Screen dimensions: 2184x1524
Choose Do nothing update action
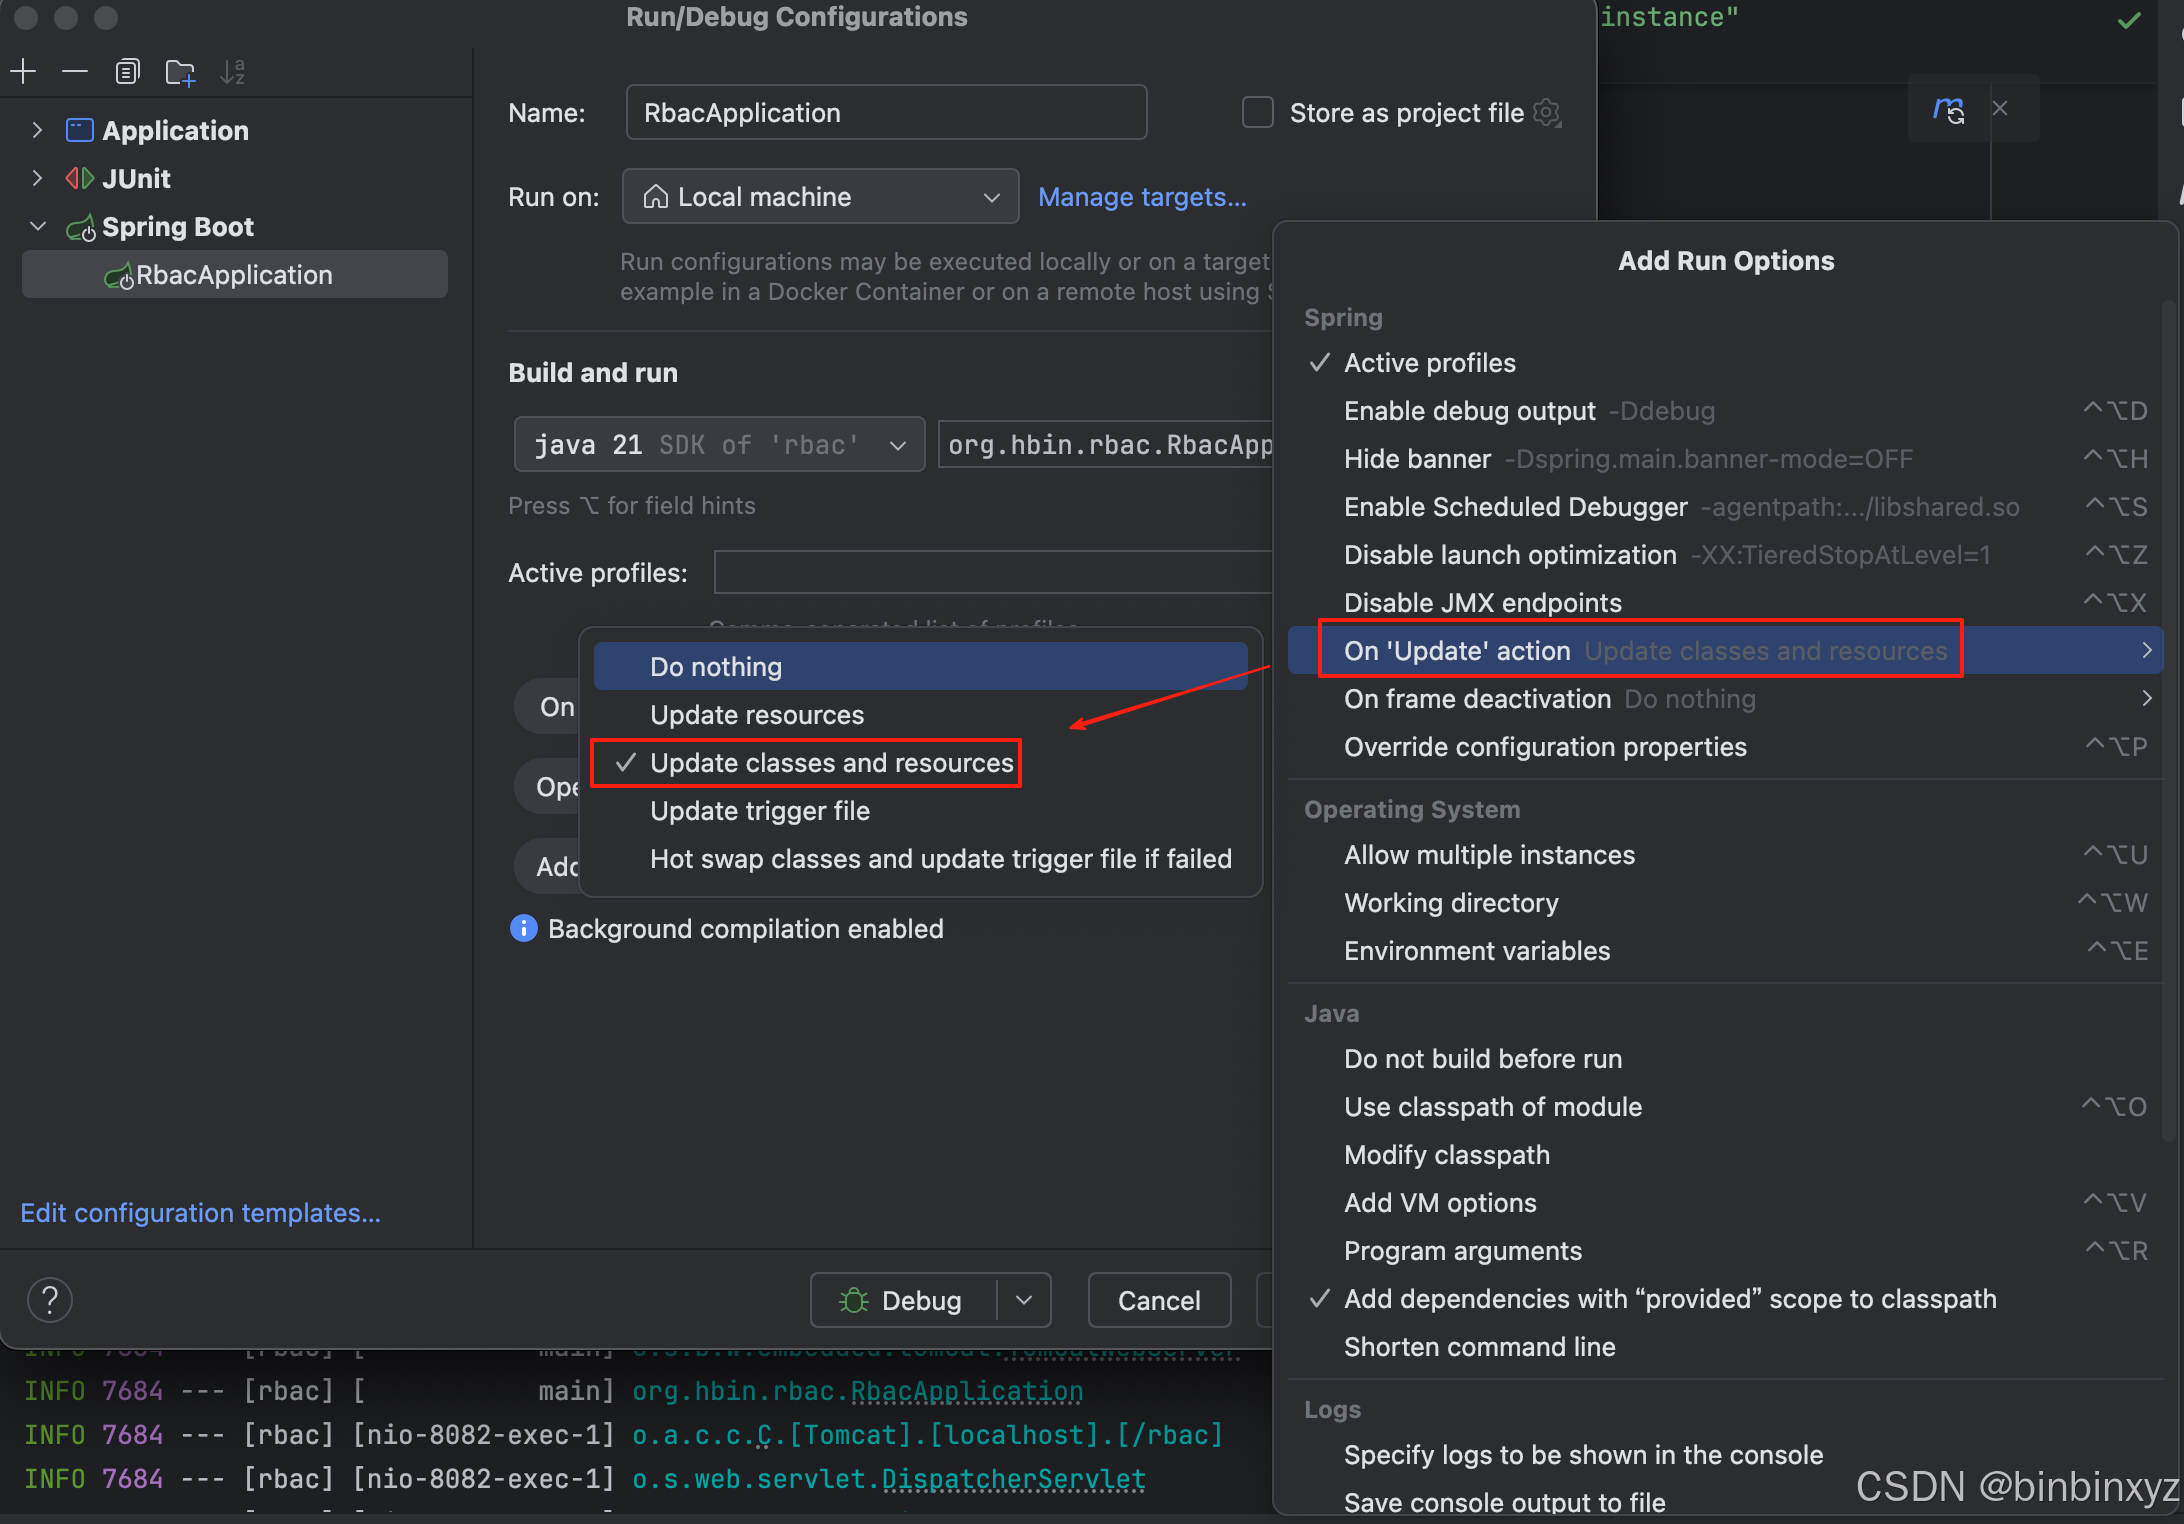click(x=920, y=667)
